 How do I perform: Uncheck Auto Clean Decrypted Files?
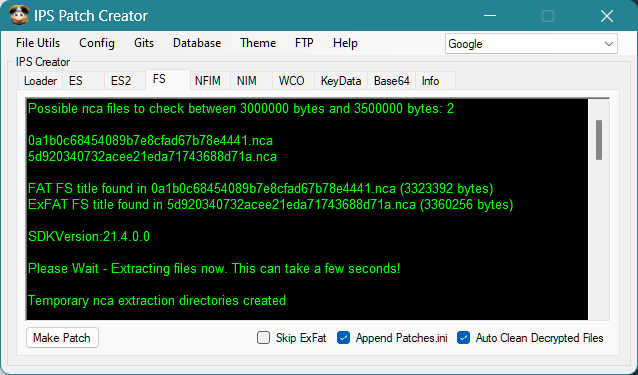(463, 338)
